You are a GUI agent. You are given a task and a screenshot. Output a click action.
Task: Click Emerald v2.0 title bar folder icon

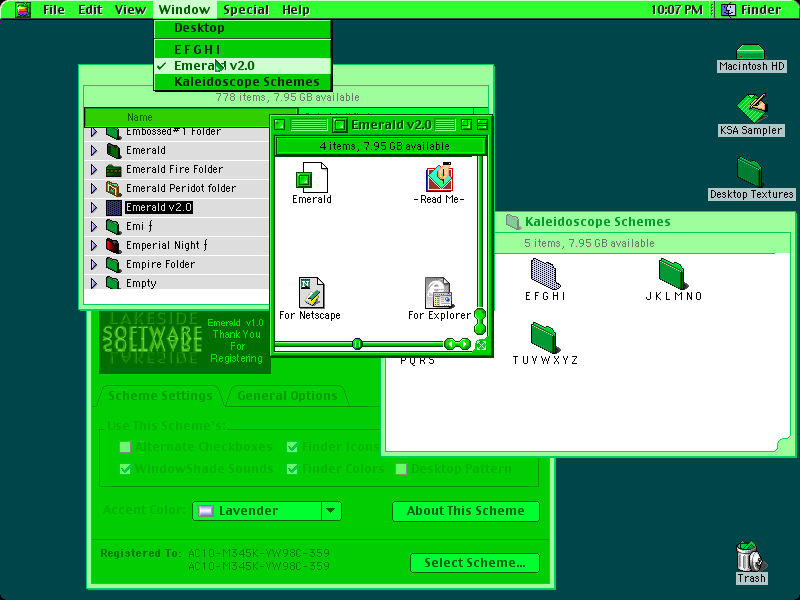click(x=340, y=124)
